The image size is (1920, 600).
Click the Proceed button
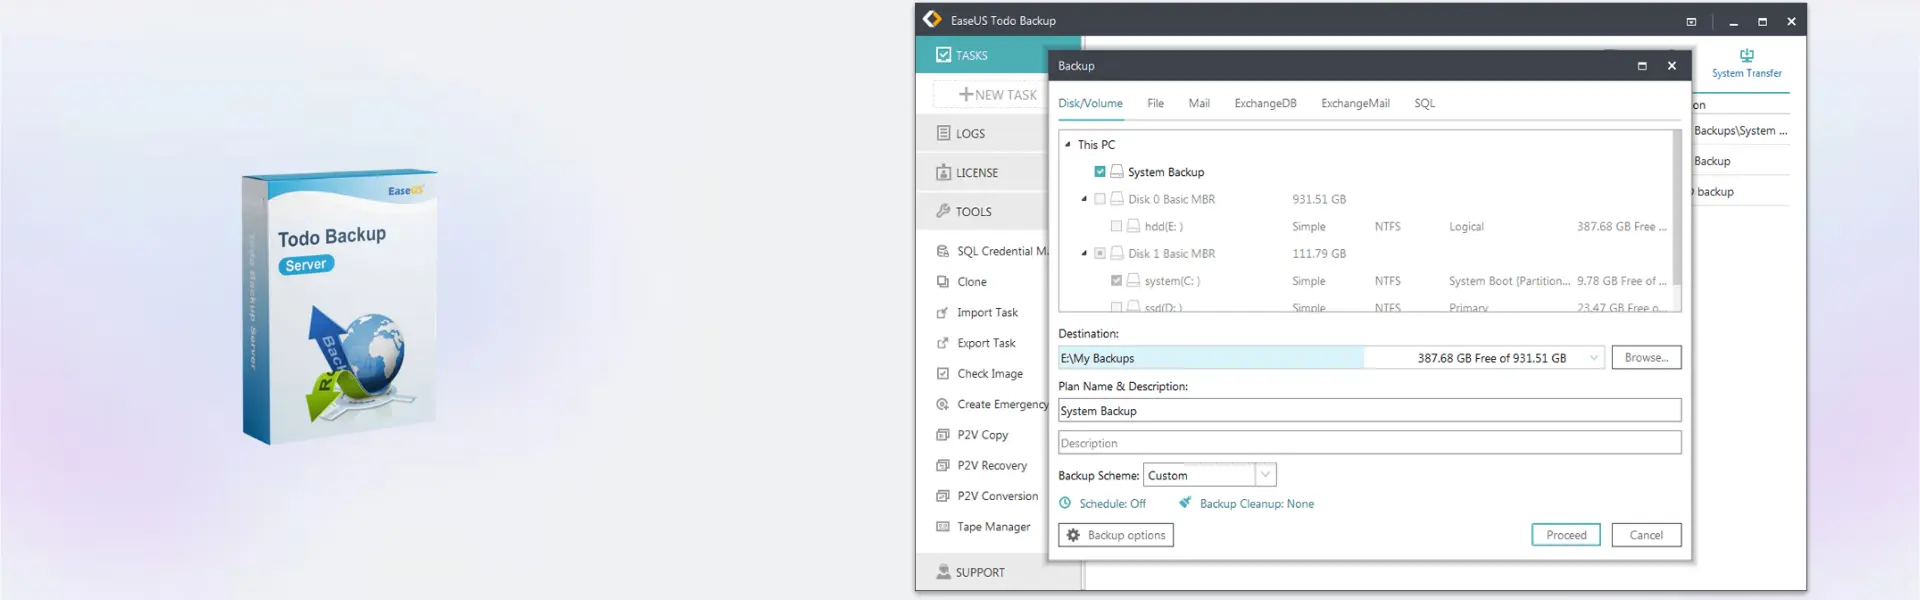click(x=1566, y=535)
